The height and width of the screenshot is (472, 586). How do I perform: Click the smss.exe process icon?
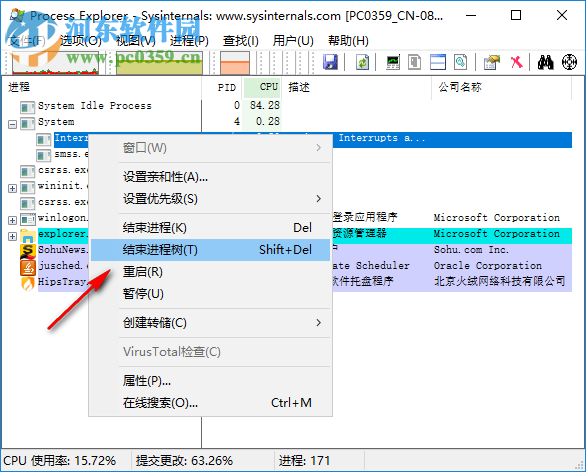pos(44,155)
